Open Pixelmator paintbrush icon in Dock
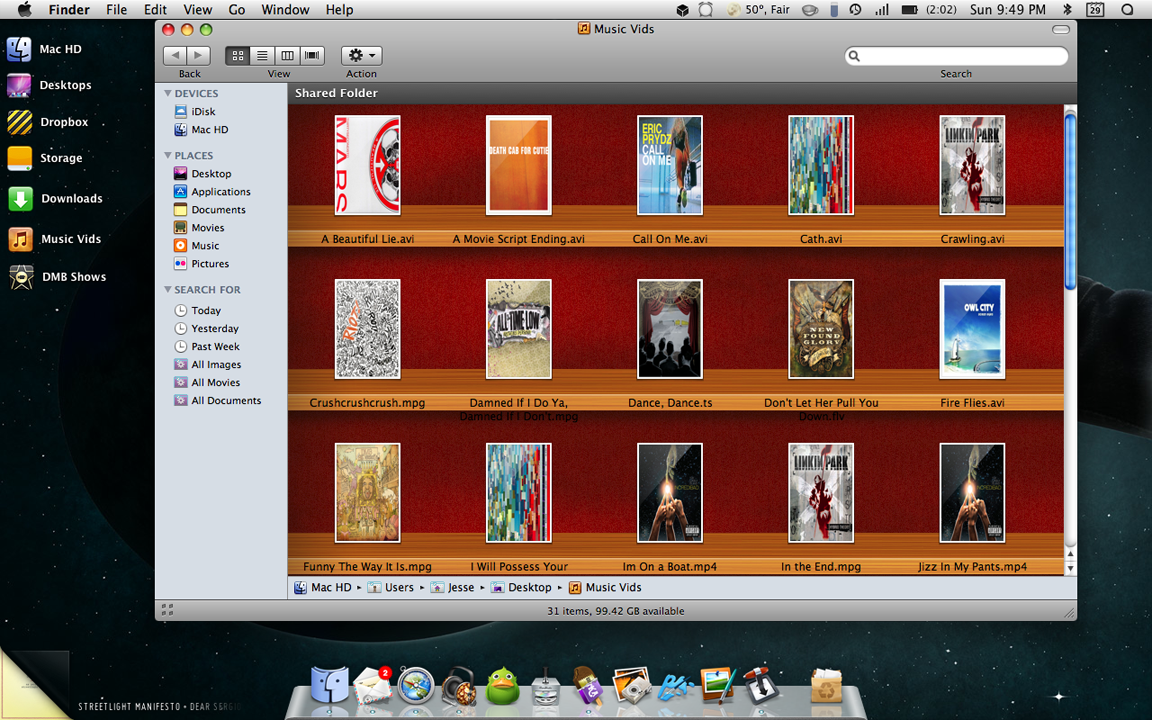 pyautogui.click(x=718, y=685)
